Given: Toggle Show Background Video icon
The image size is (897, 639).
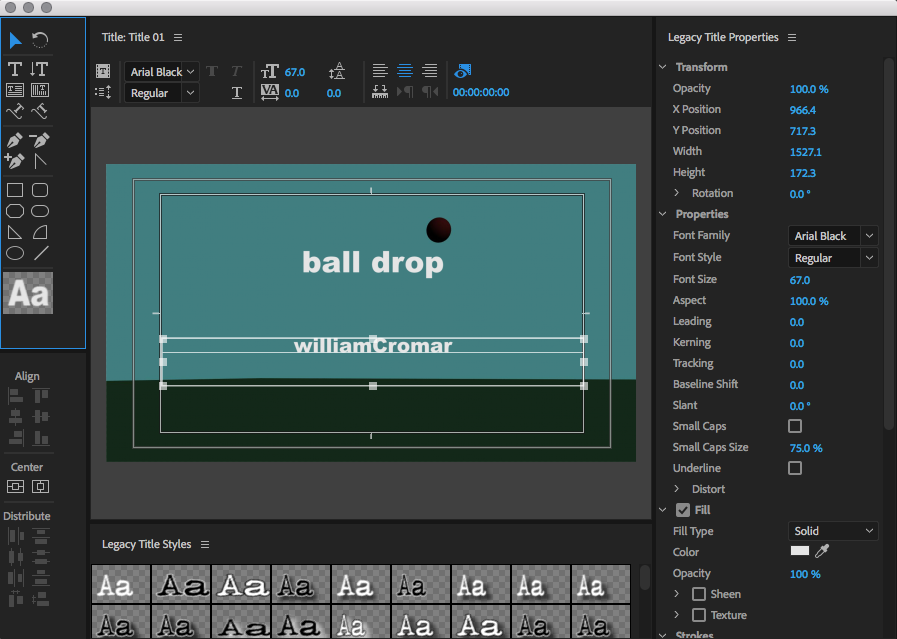Looking at the screenshot, I should (x=462, y=71).
